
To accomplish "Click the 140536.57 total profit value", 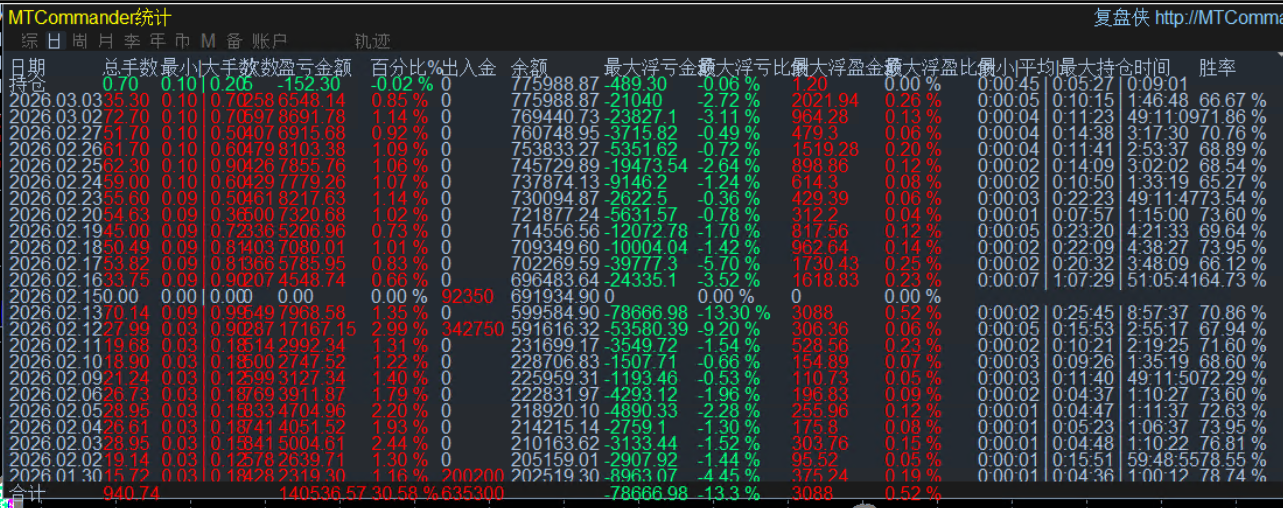I will coord(322,493).
